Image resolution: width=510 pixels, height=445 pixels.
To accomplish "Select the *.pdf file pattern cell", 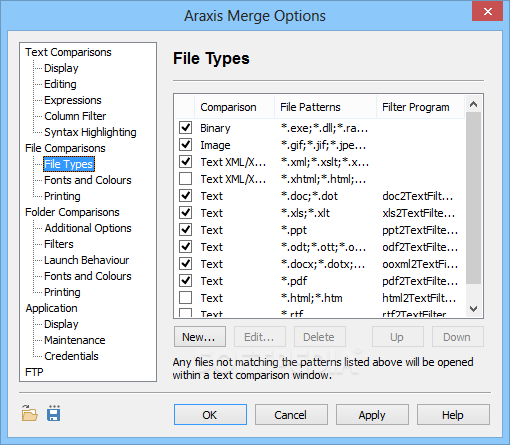I will [x=294, y=281].
